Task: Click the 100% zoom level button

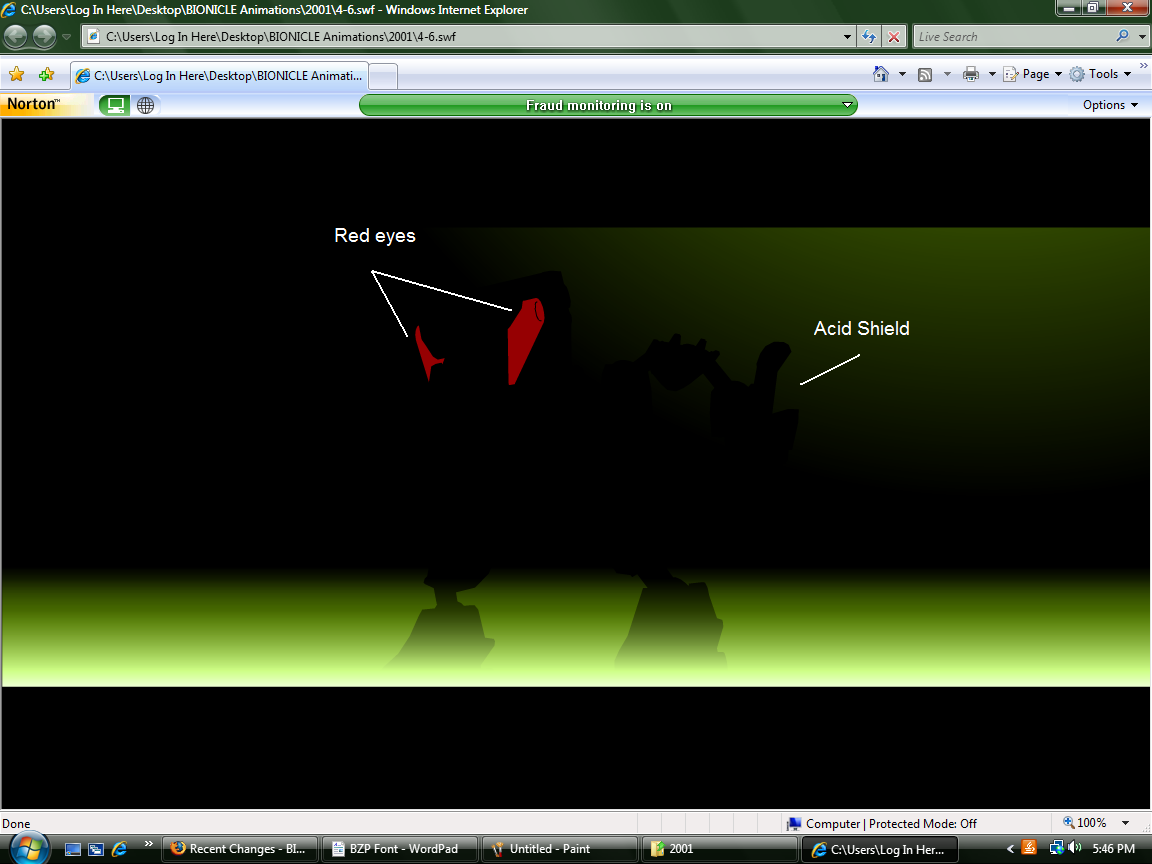Action: tap(1084, 823)
